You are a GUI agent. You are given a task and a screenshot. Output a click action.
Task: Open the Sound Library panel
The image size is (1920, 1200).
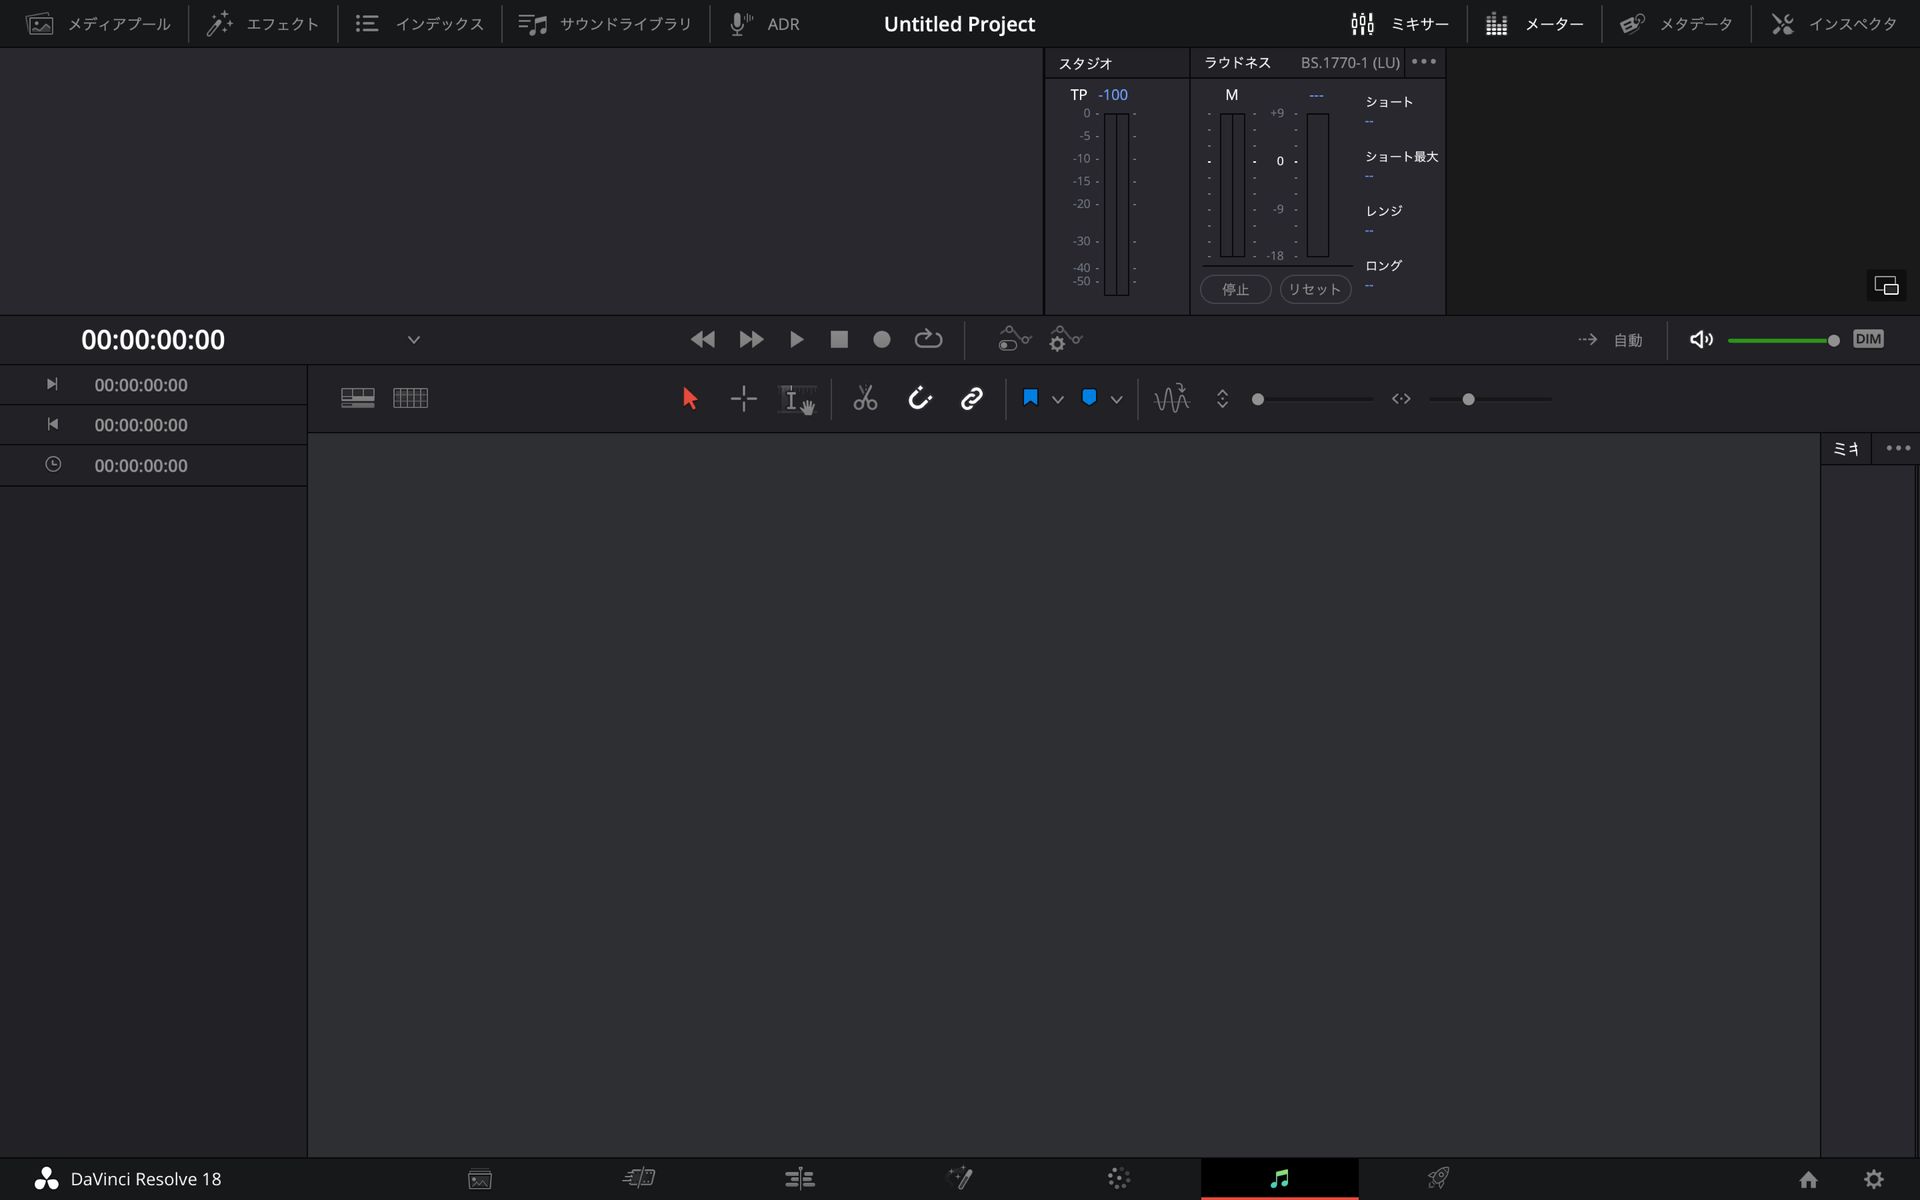pyautogui.click(x=604, y=23)
